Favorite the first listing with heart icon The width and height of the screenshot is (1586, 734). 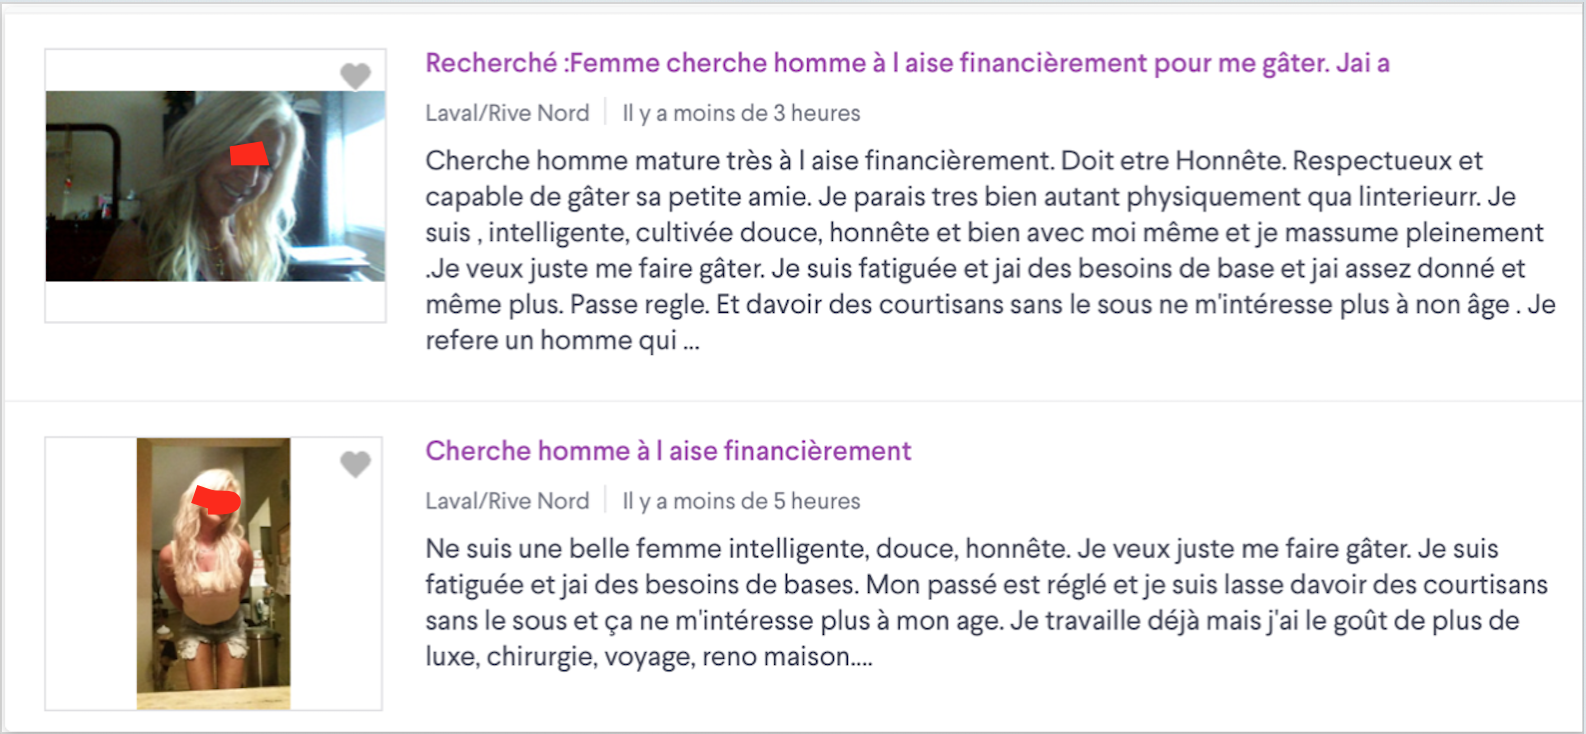(x=355, y=76)
